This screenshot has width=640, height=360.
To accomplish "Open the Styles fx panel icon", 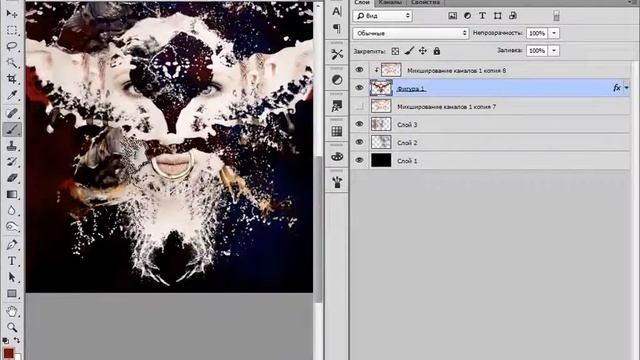I will tap(337, 105).
